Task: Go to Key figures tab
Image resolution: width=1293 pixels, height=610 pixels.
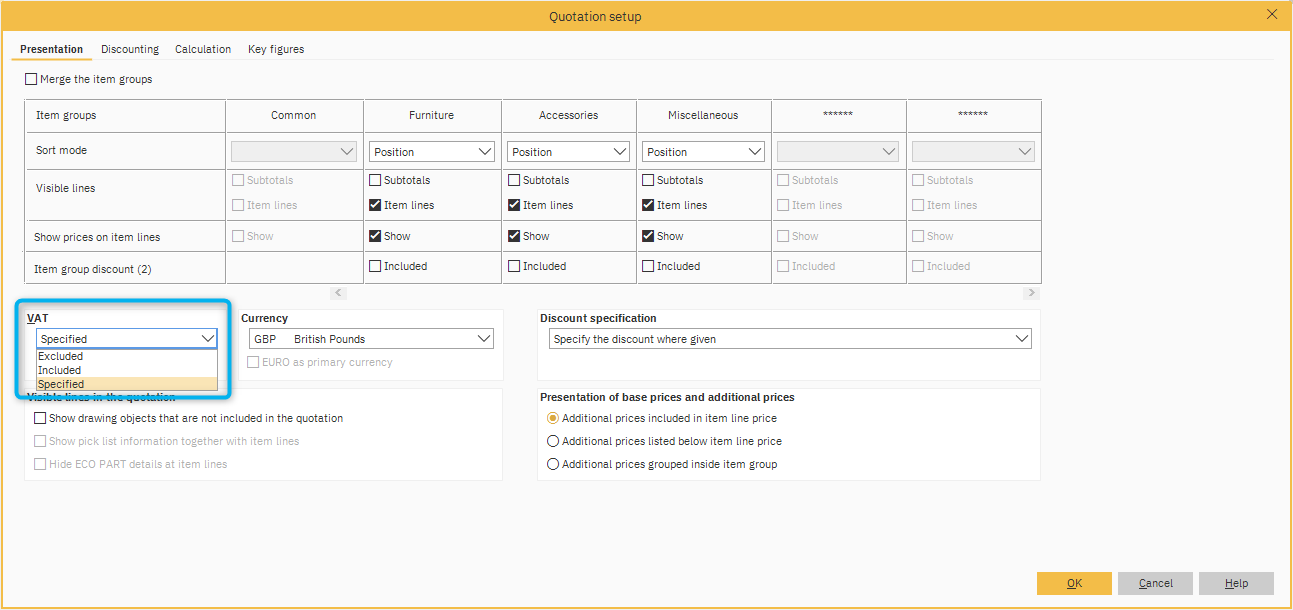Action: tap(276, 49)
